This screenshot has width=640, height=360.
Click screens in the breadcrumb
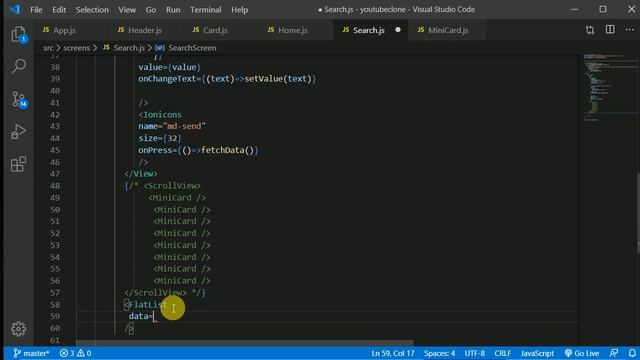pos(76,48)
